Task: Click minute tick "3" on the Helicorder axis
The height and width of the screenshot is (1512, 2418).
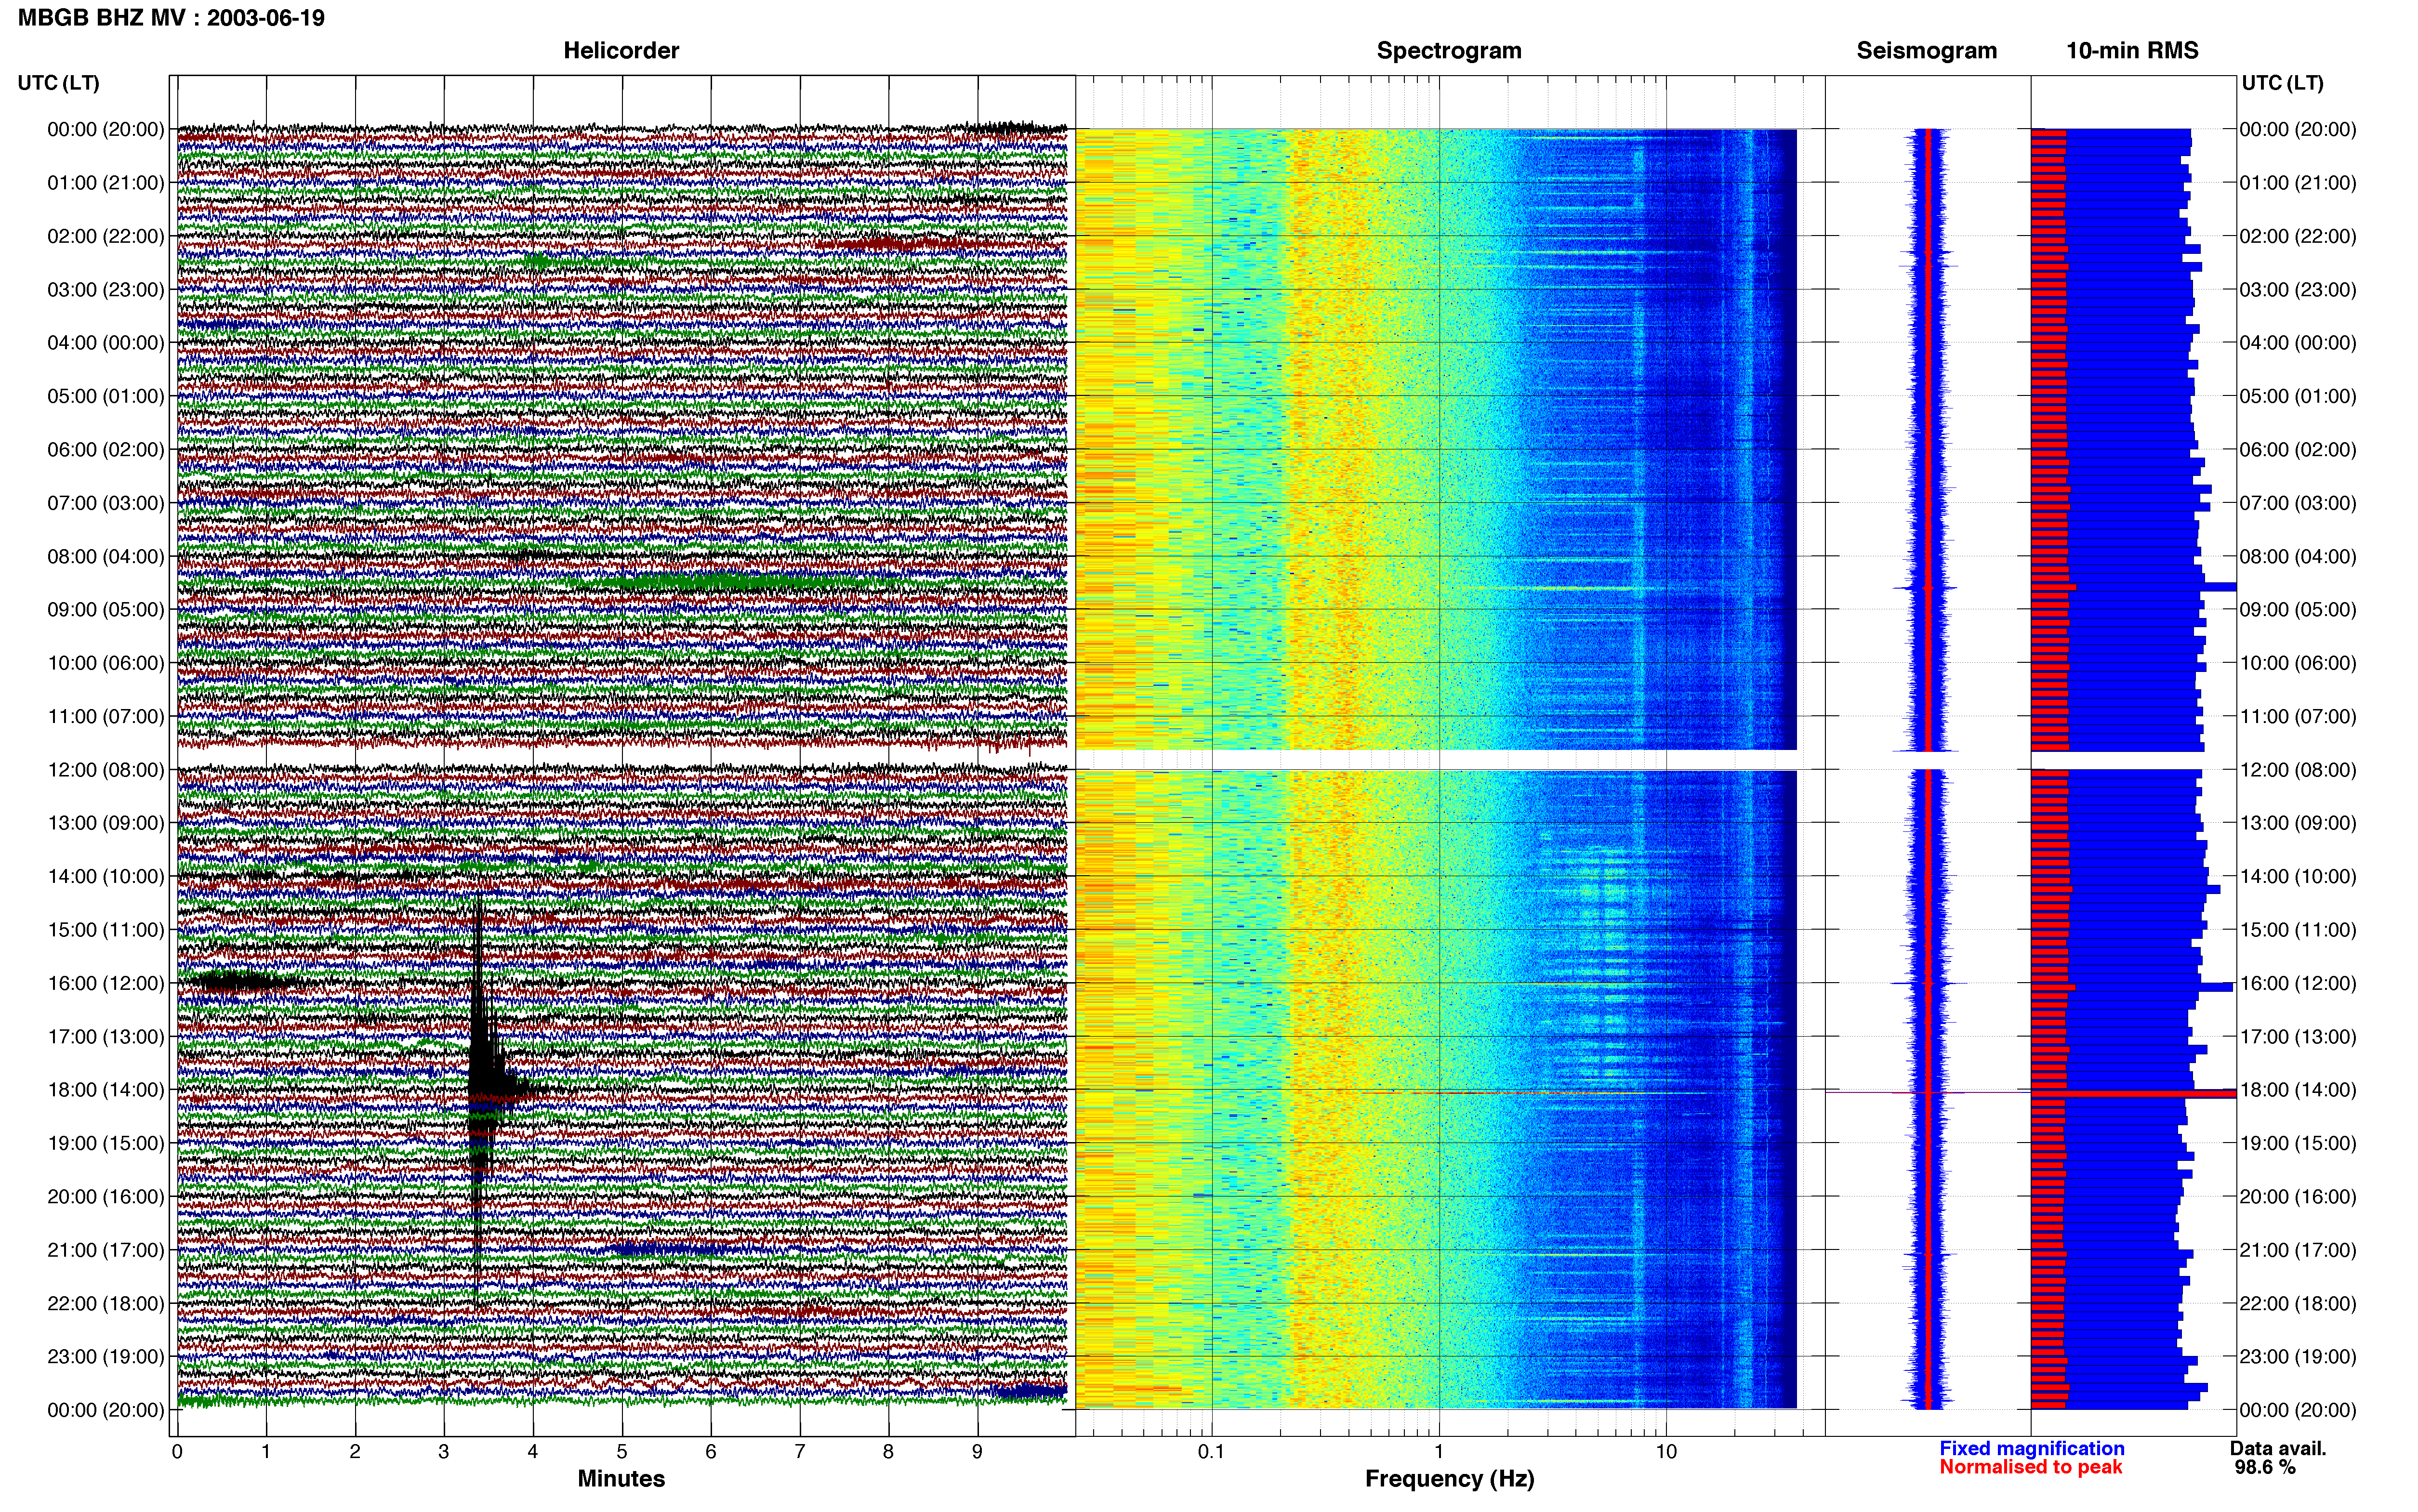Action: pos(444,1452)
